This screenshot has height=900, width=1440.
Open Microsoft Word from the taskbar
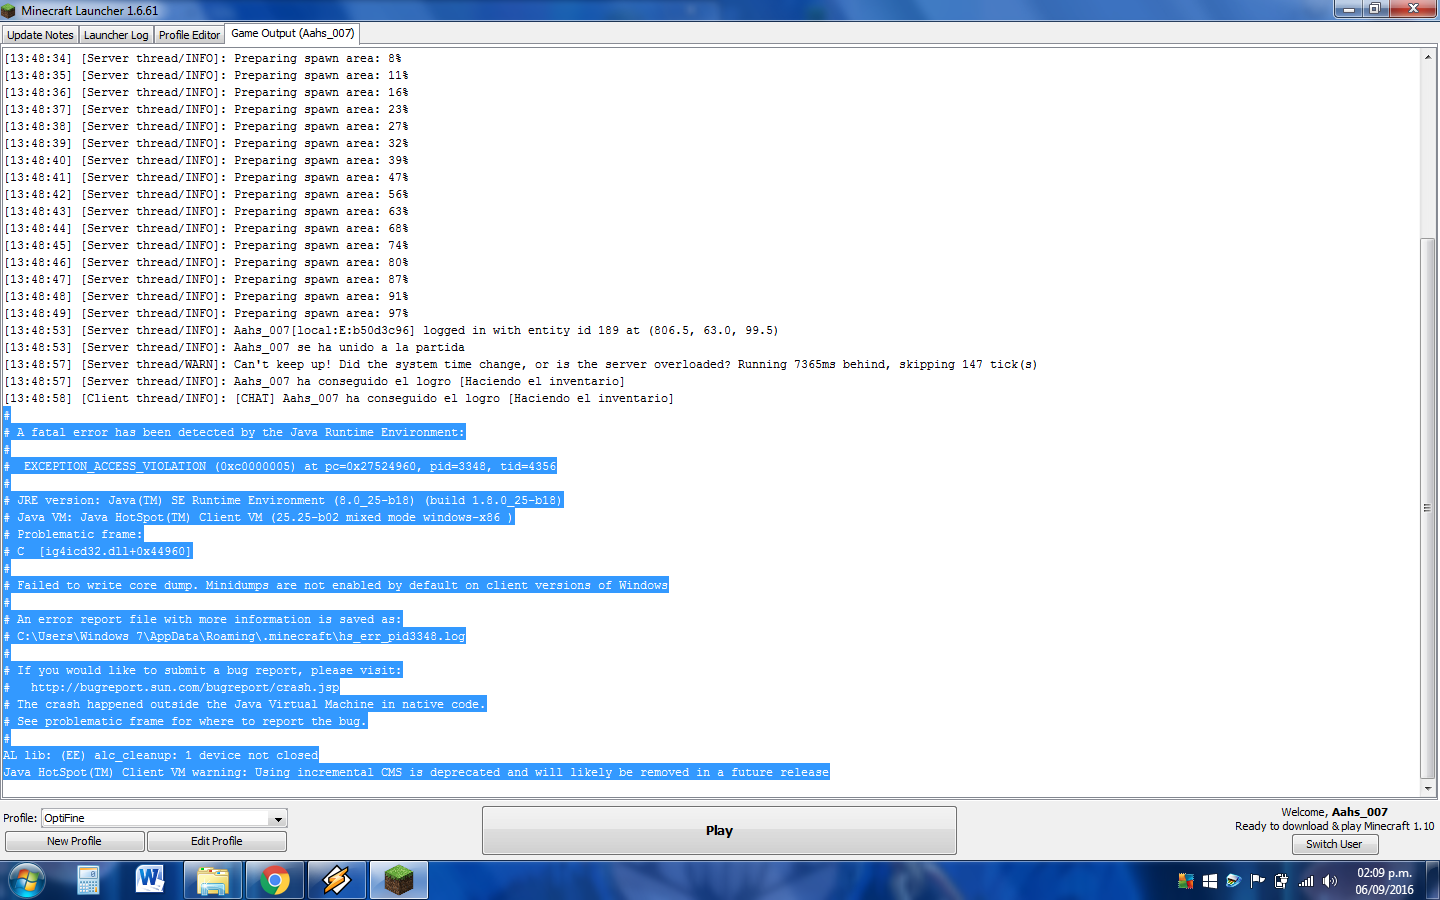point(150,881)
